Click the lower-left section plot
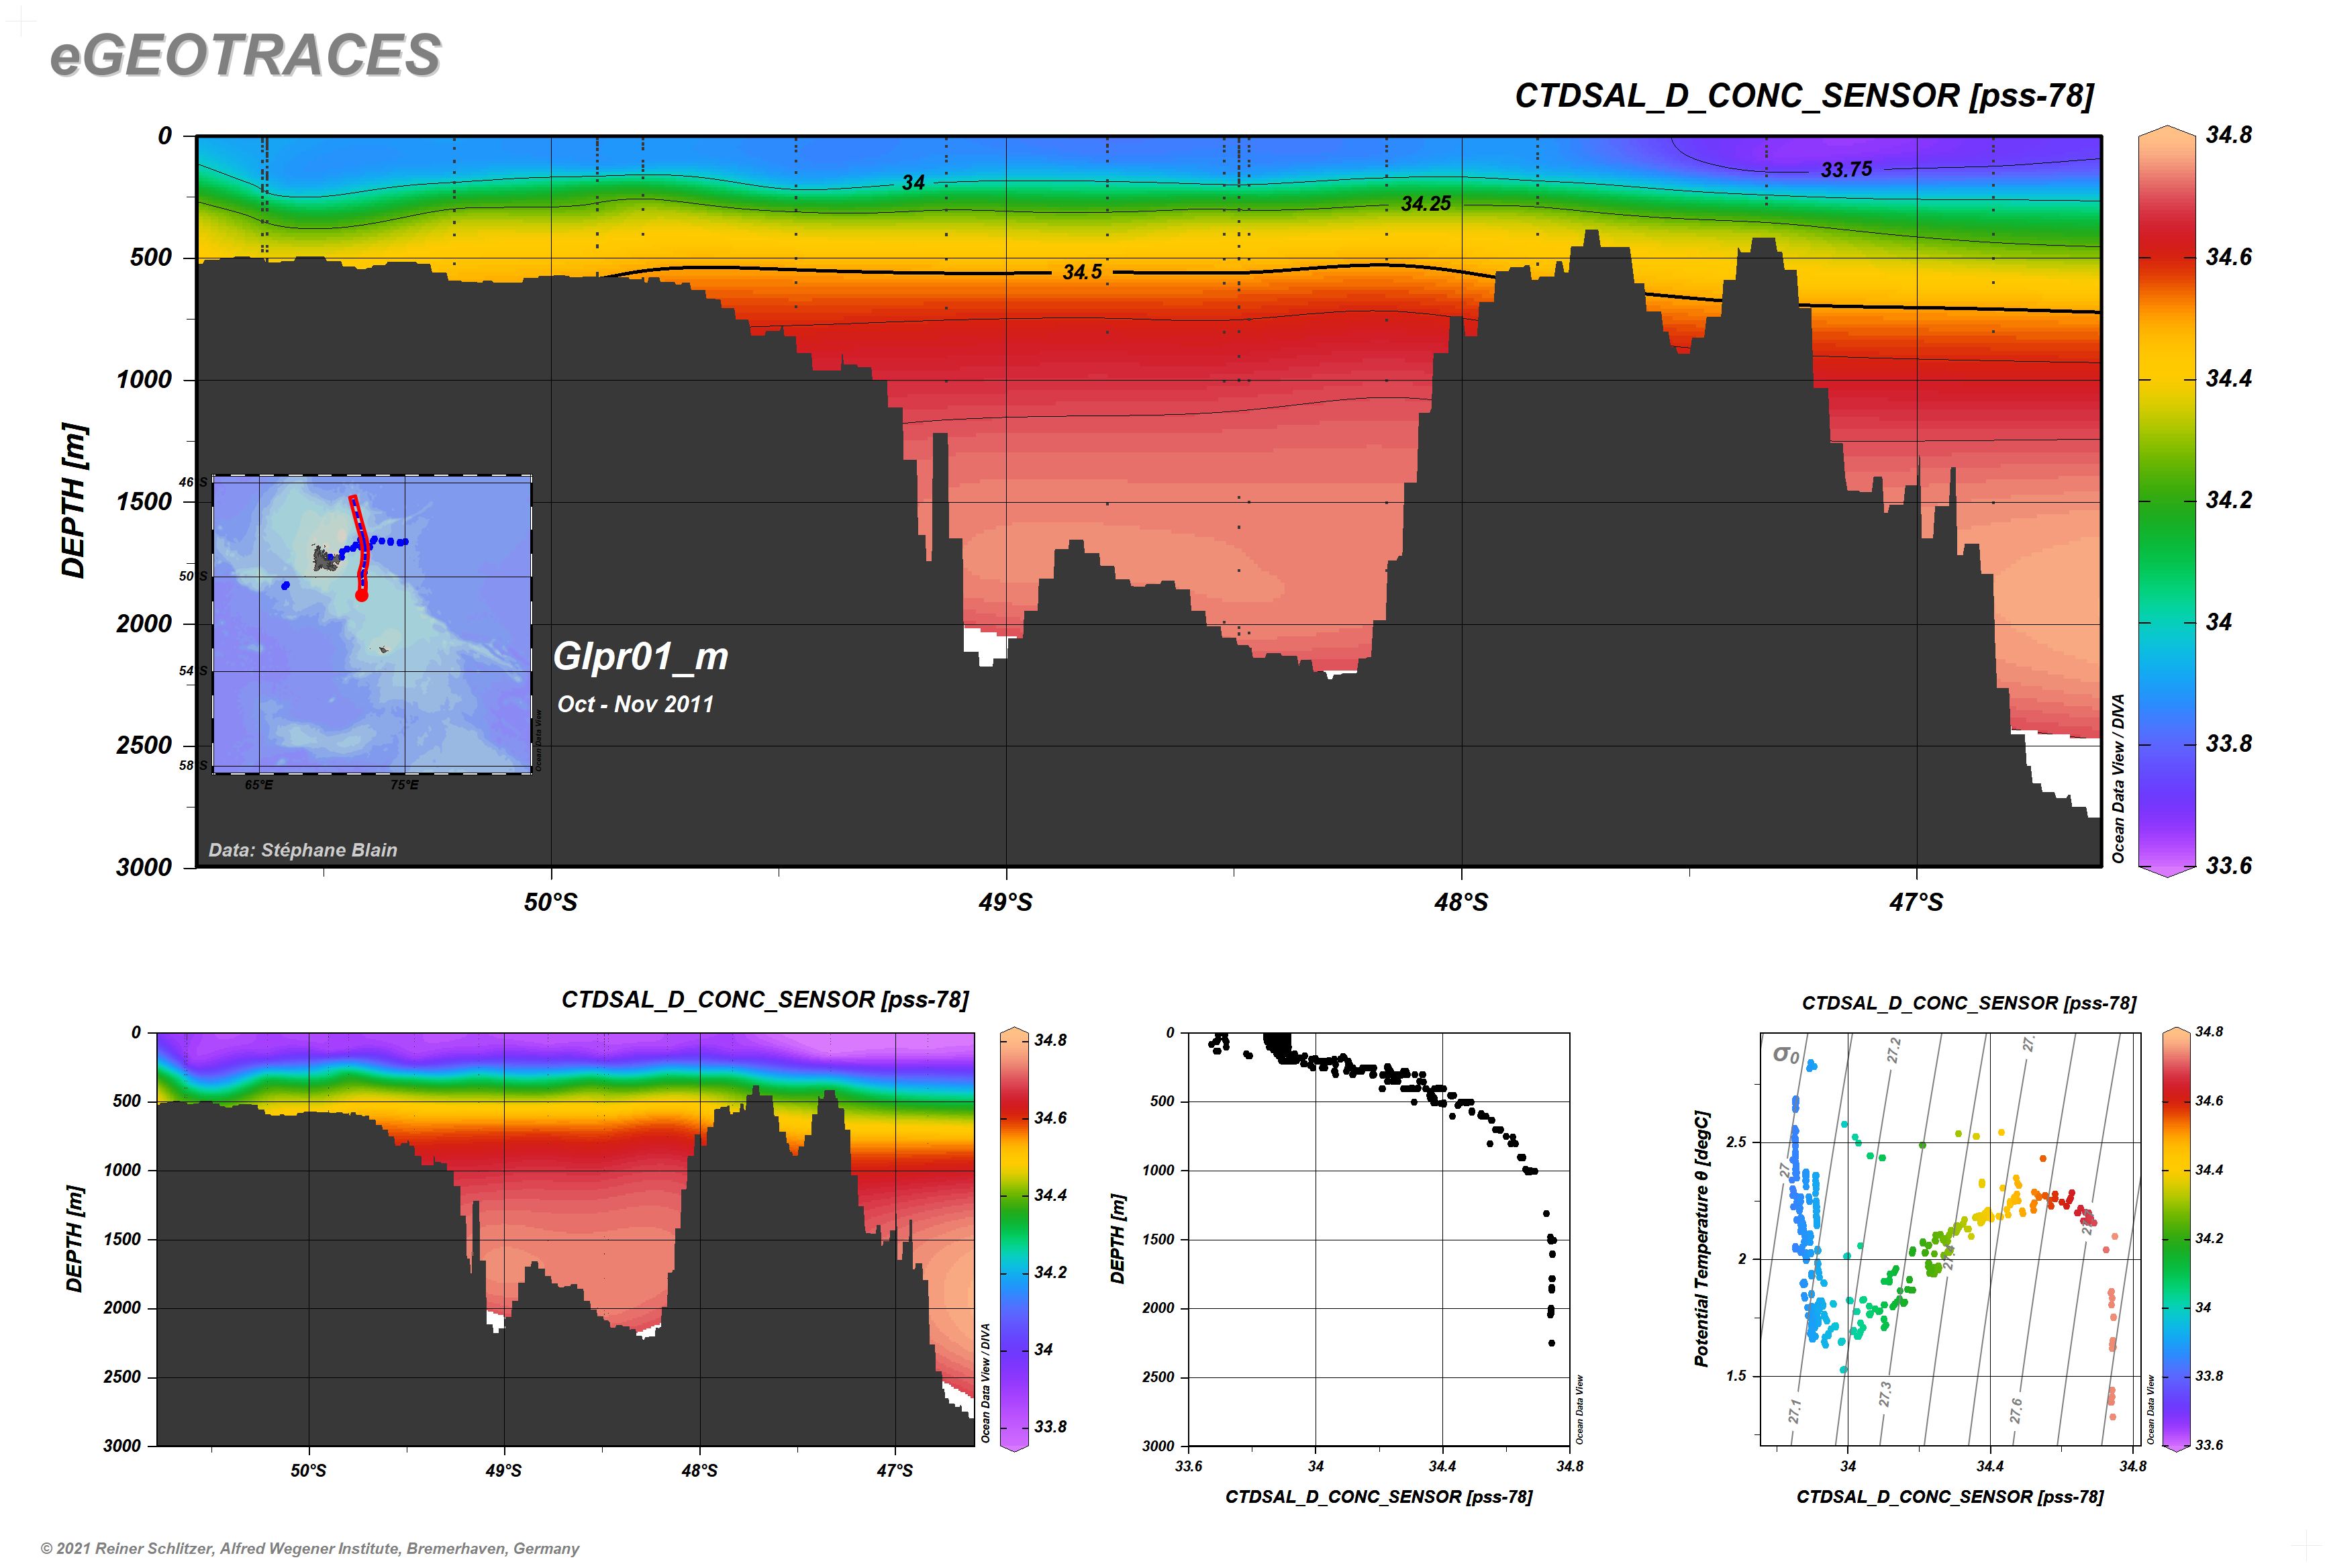Image resolution: width=2327 pixels, height=1568 pixels. click(565, 1239)
